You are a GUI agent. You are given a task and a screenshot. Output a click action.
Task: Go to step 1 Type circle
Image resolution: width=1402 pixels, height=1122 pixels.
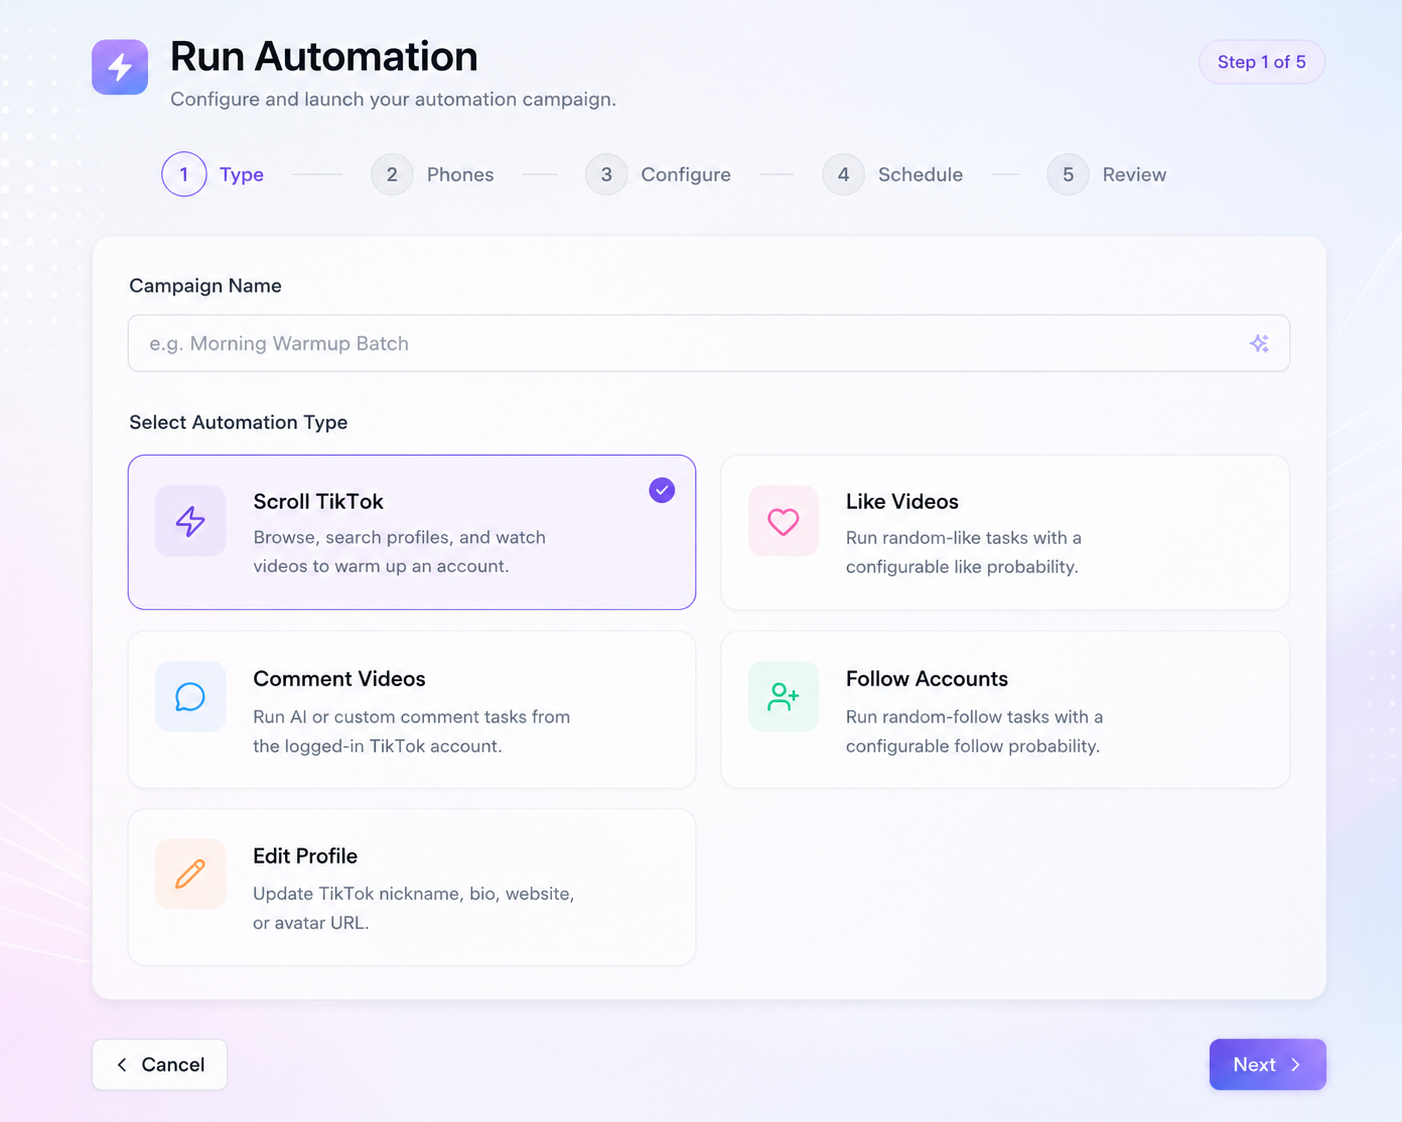(x=184, y=174)
